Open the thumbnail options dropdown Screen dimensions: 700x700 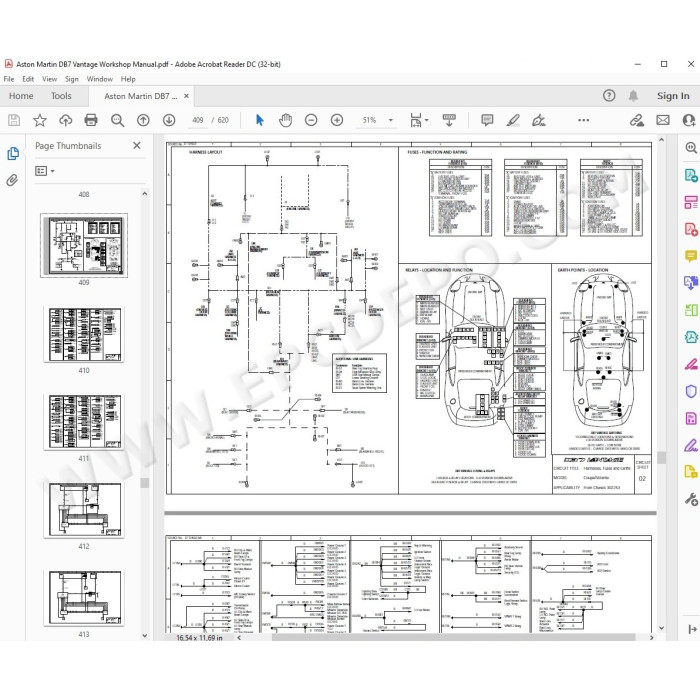click(x=45, y=171)
